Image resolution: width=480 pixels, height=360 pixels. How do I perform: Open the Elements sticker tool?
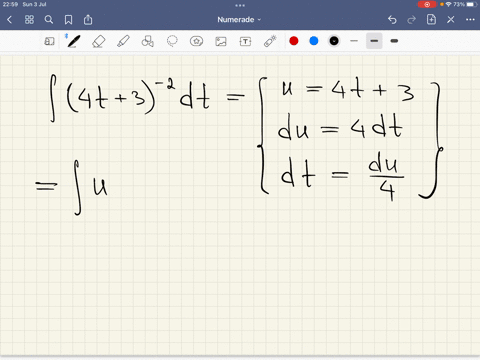click(x=196, y=41)
